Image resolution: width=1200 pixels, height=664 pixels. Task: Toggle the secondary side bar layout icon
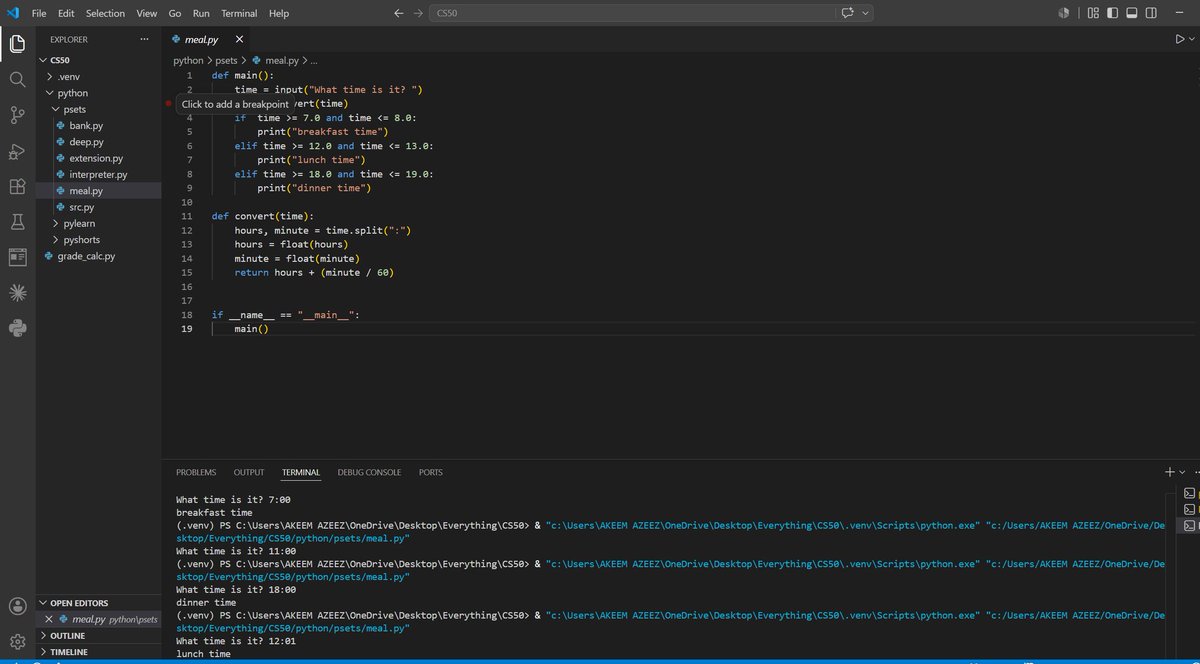tap(1151, 13)
